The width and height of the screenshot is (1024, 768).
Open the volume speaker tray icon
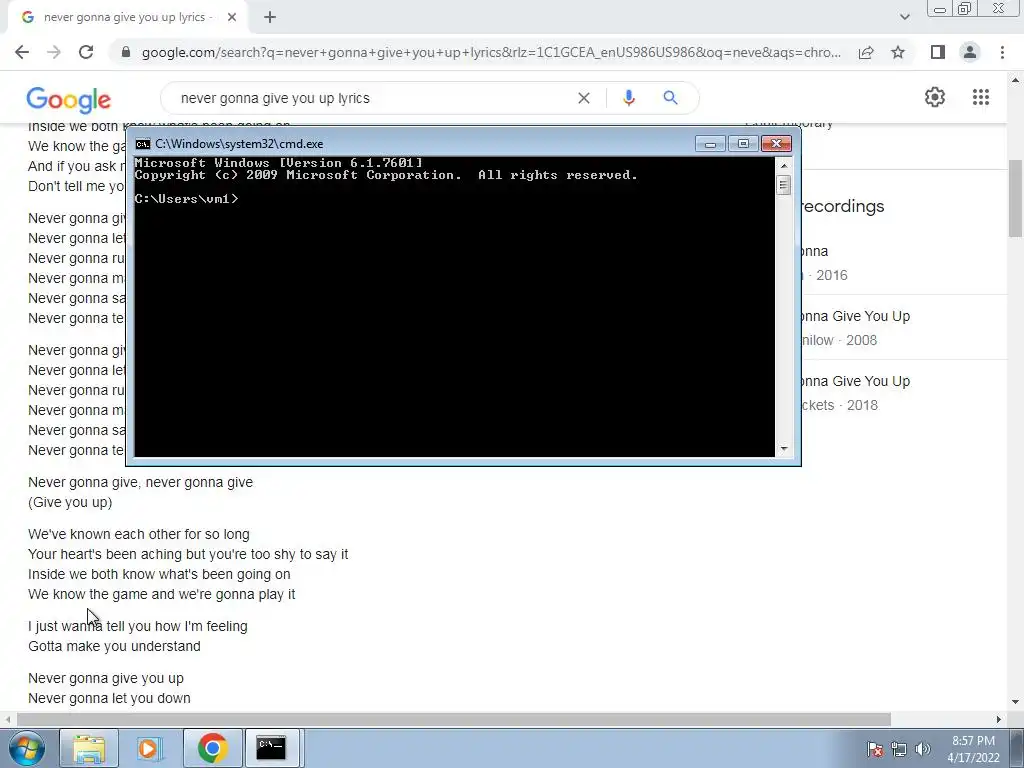923,749
